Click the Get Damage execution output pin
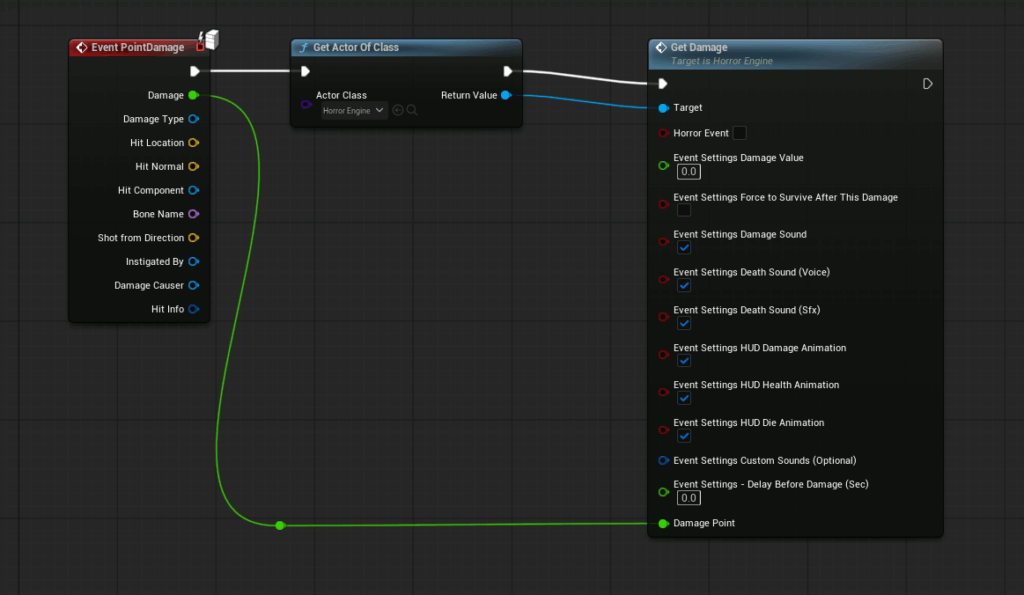Viewport: 1024px width, 595px height. [x=927, y=84]
